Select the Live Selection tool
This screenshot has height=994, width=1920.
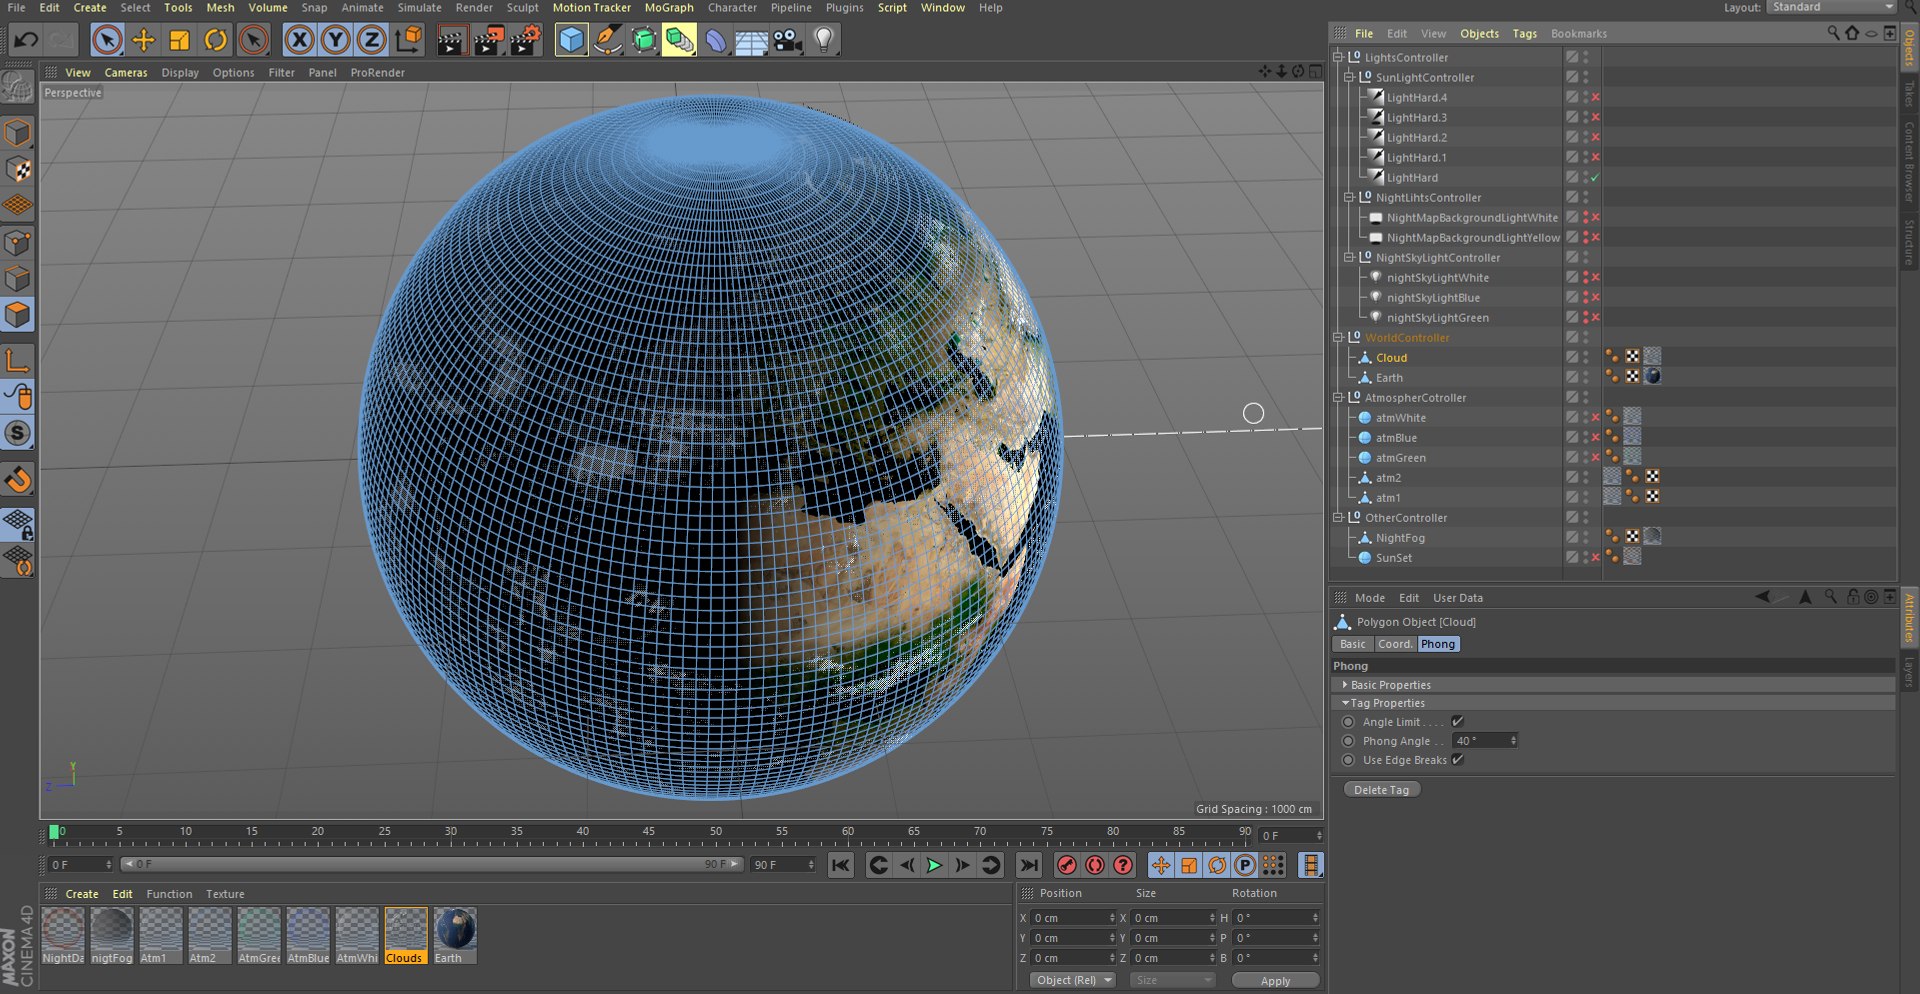click(x=107, y=40)
